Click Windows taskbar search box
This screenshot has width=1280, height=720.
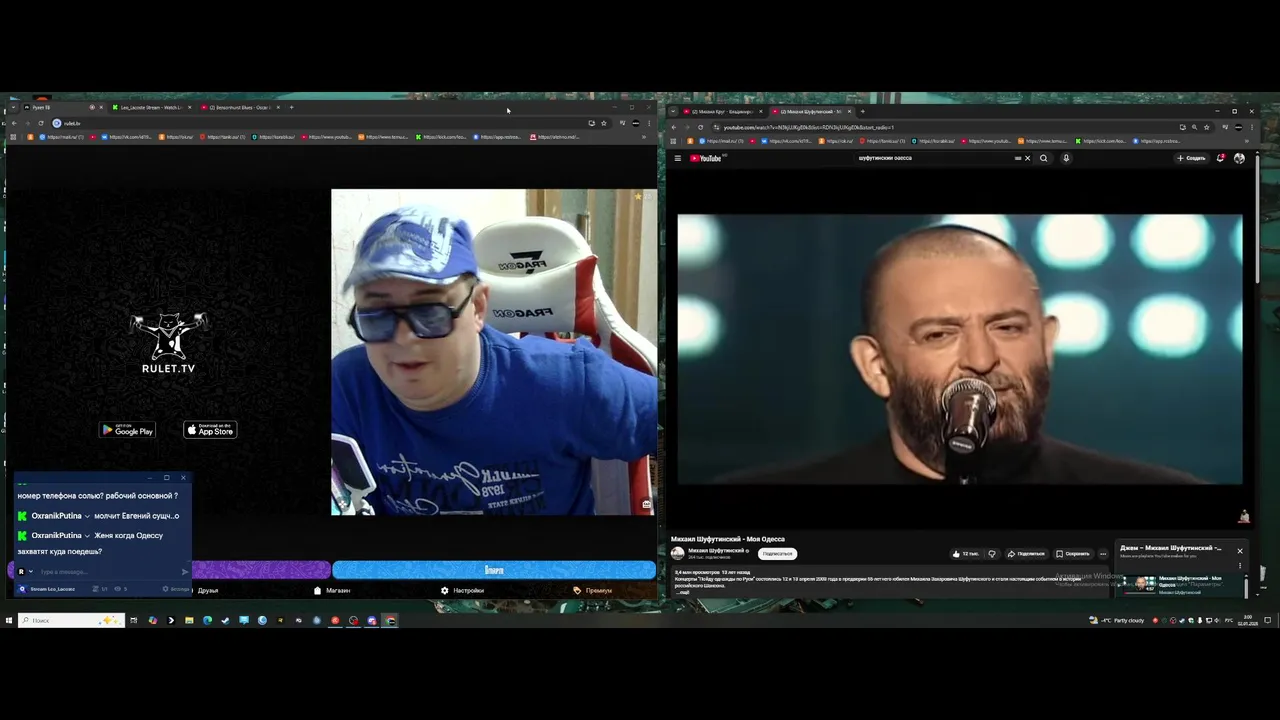(71, 620)
